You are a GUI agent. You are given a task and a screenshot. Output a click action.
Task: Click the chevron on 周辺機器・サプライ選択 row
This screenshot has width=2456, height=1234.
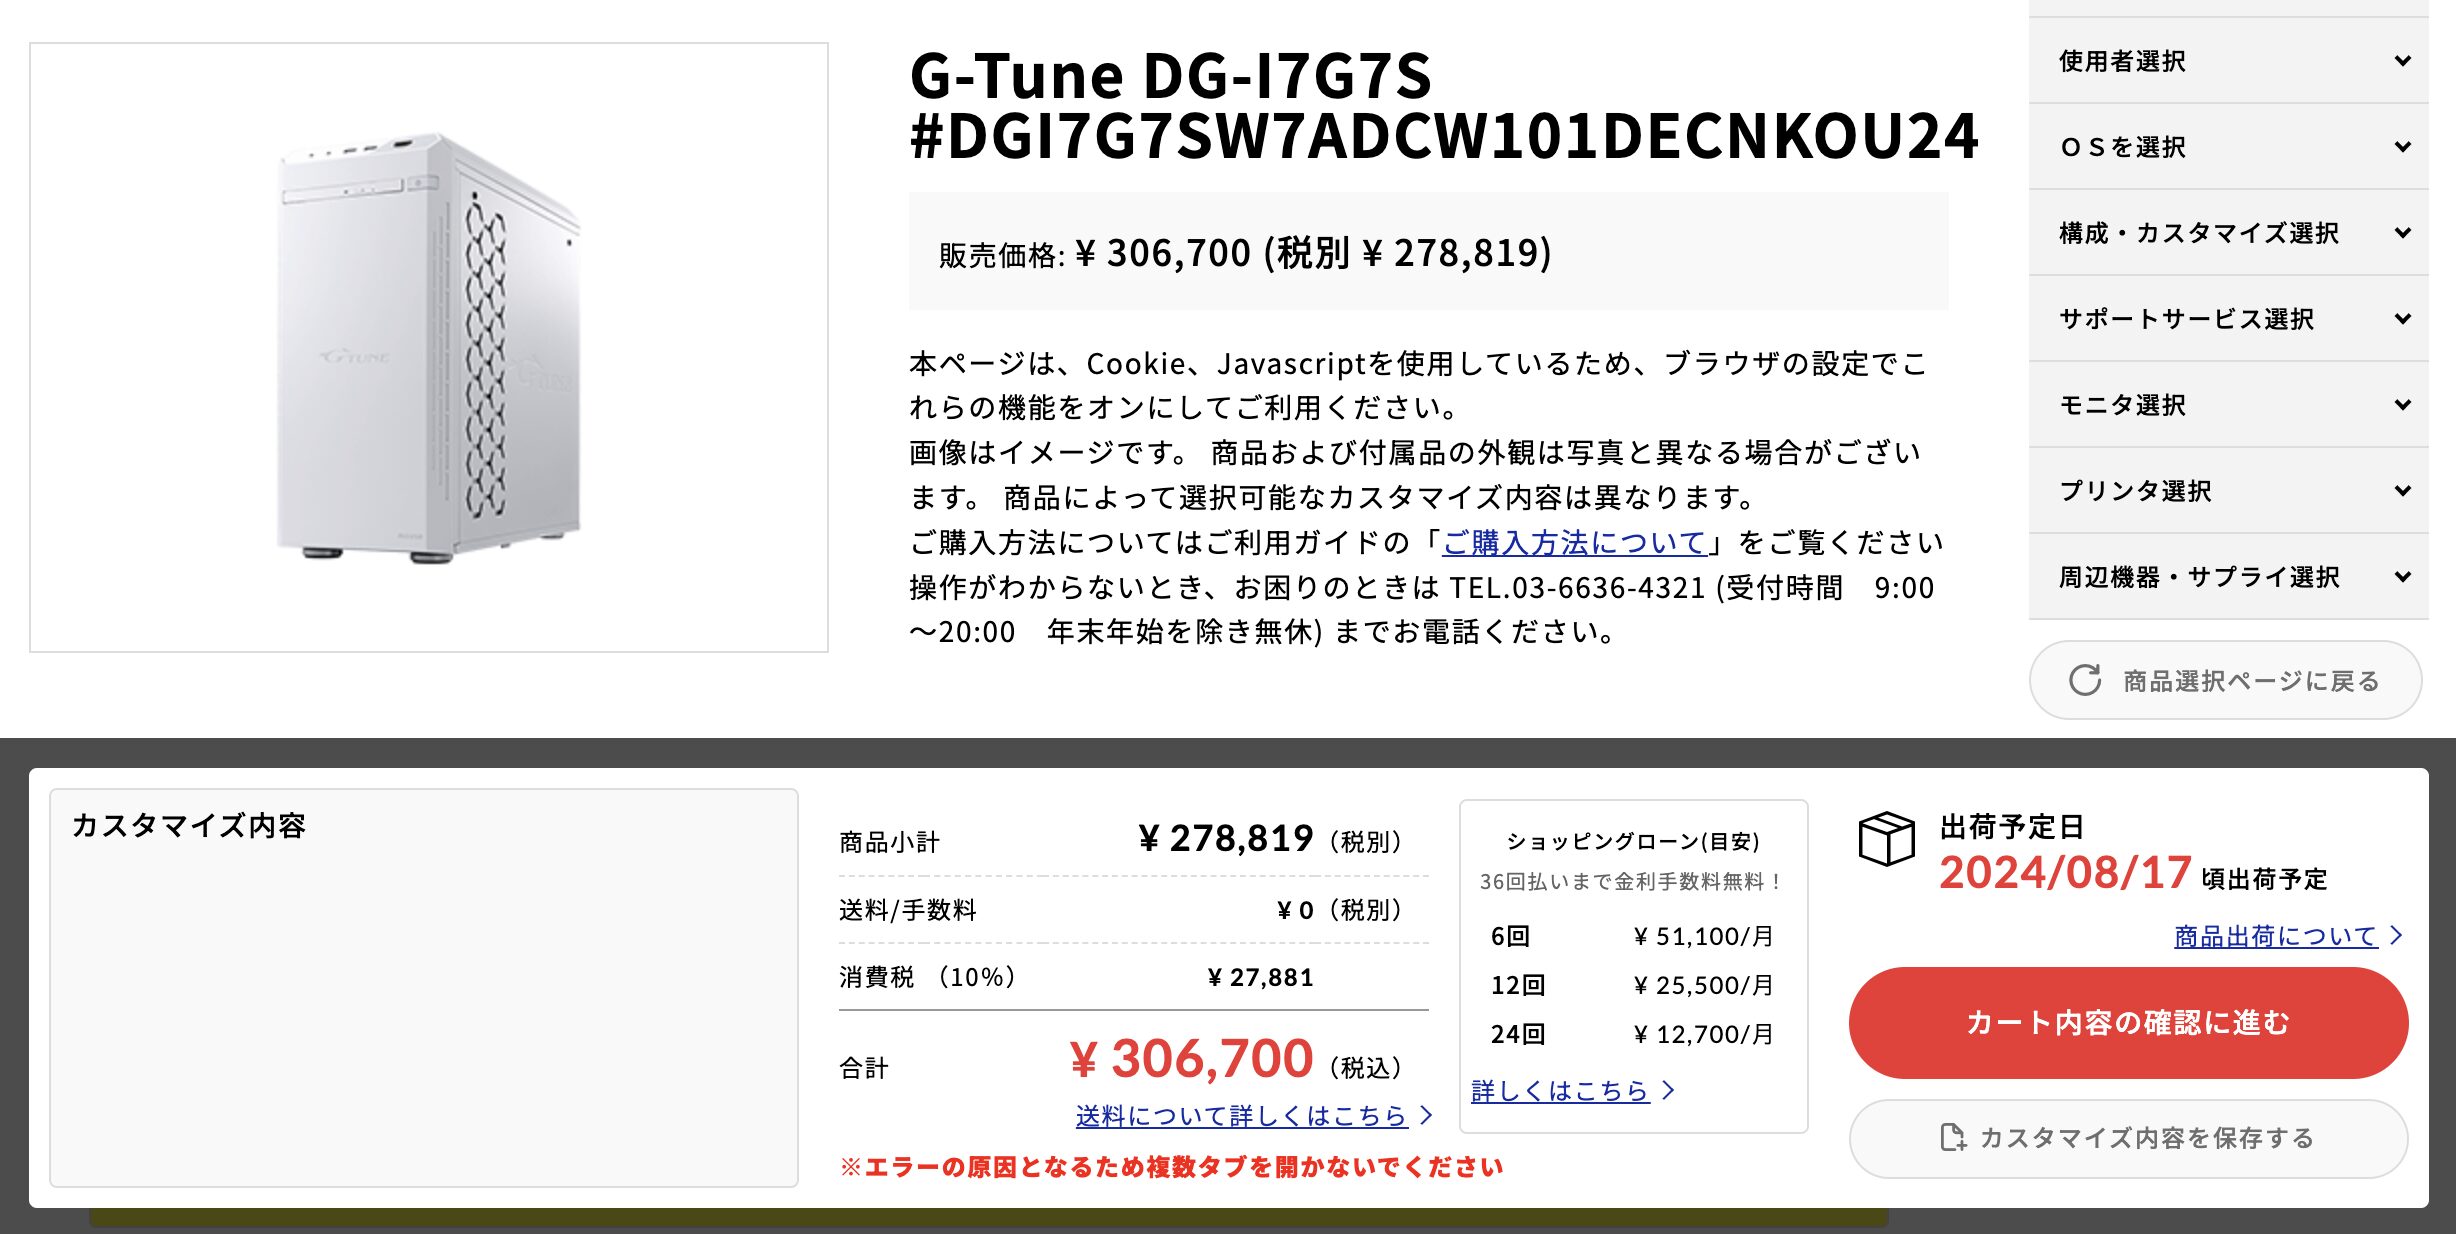point(2402,576)
